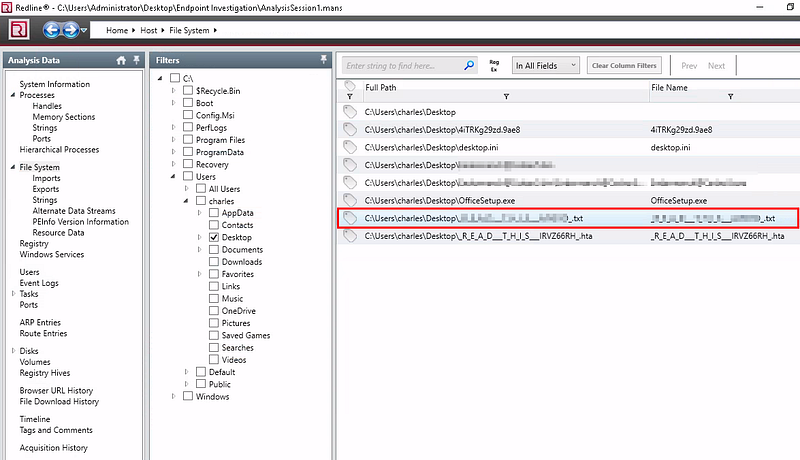Expand the $Recycle.Bin tree node
The width and height of the screenshot is (800, 460).
click(173, 90)
